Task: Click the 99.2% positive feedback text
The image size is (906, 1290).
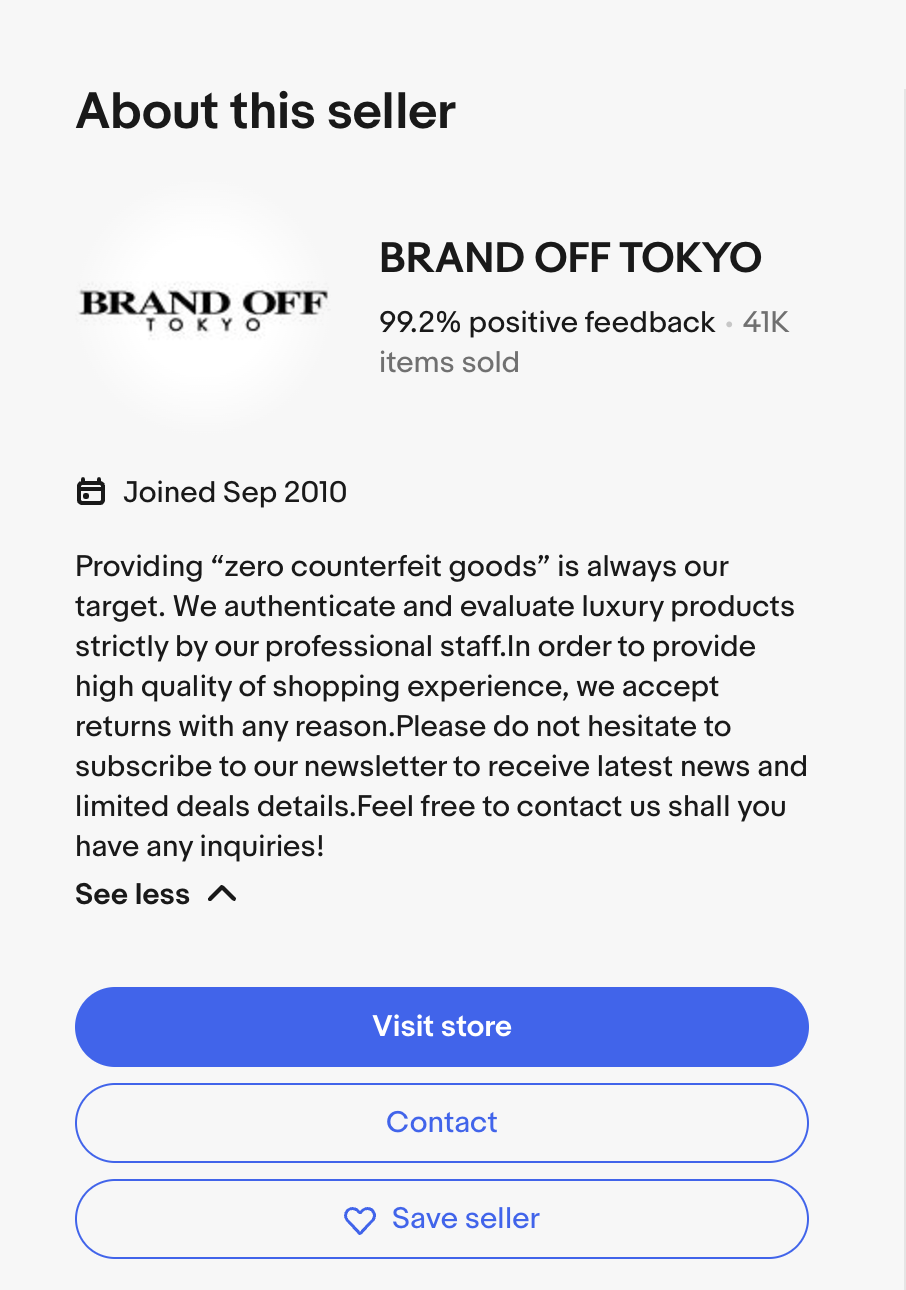Action: 547,322
